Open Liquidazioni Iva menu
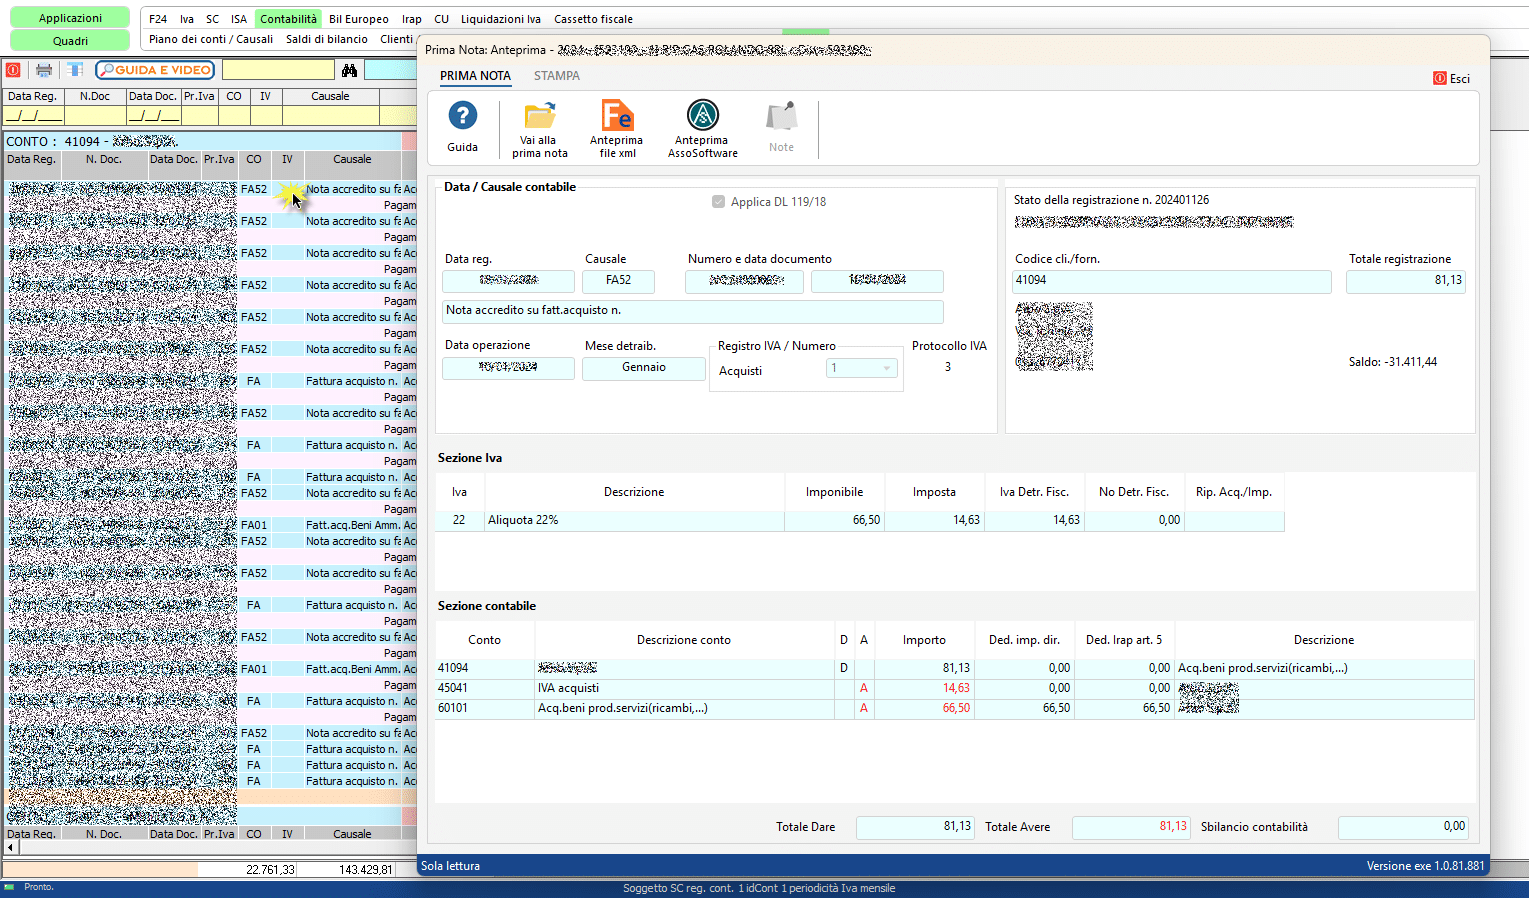 pos(500,19)
